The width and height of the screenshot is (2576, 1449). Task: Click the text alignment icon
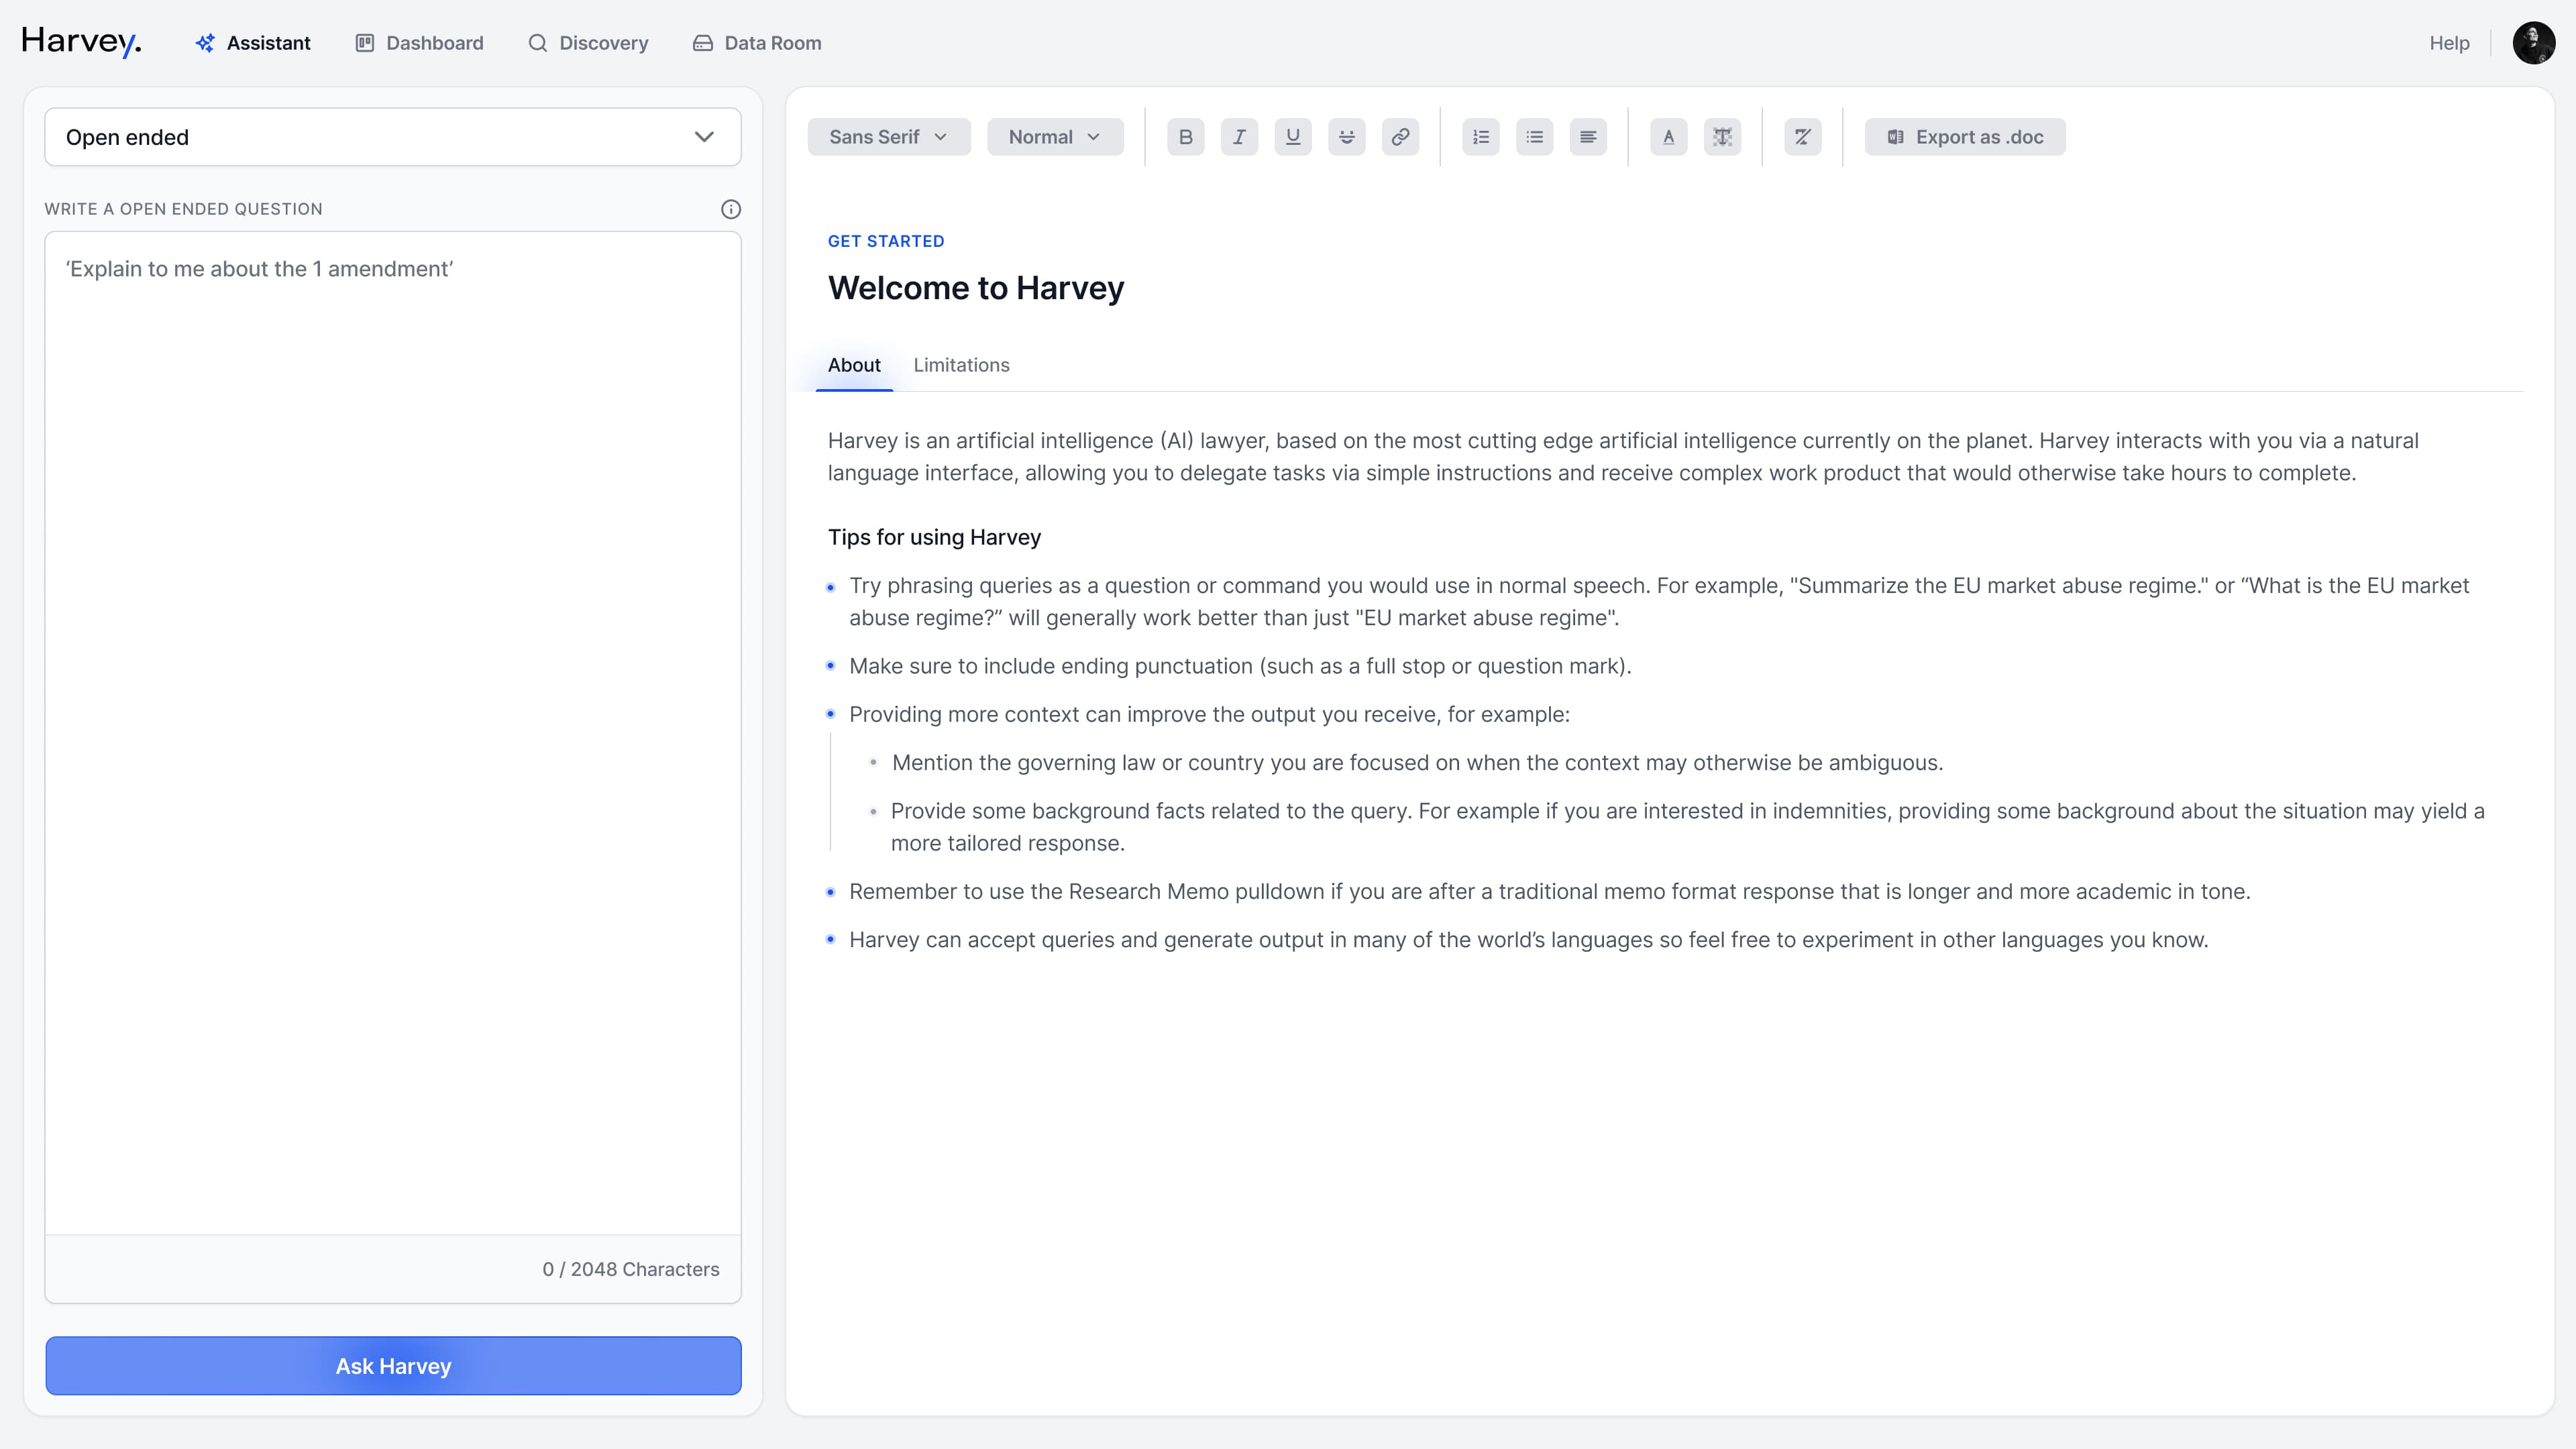point(1588,137)
